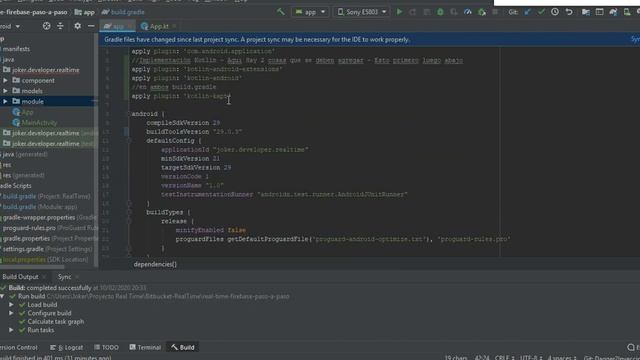The height and width of the screenshot is (360, 640).
Task: Click the Profile gauge icon
Action: [468, 12]
